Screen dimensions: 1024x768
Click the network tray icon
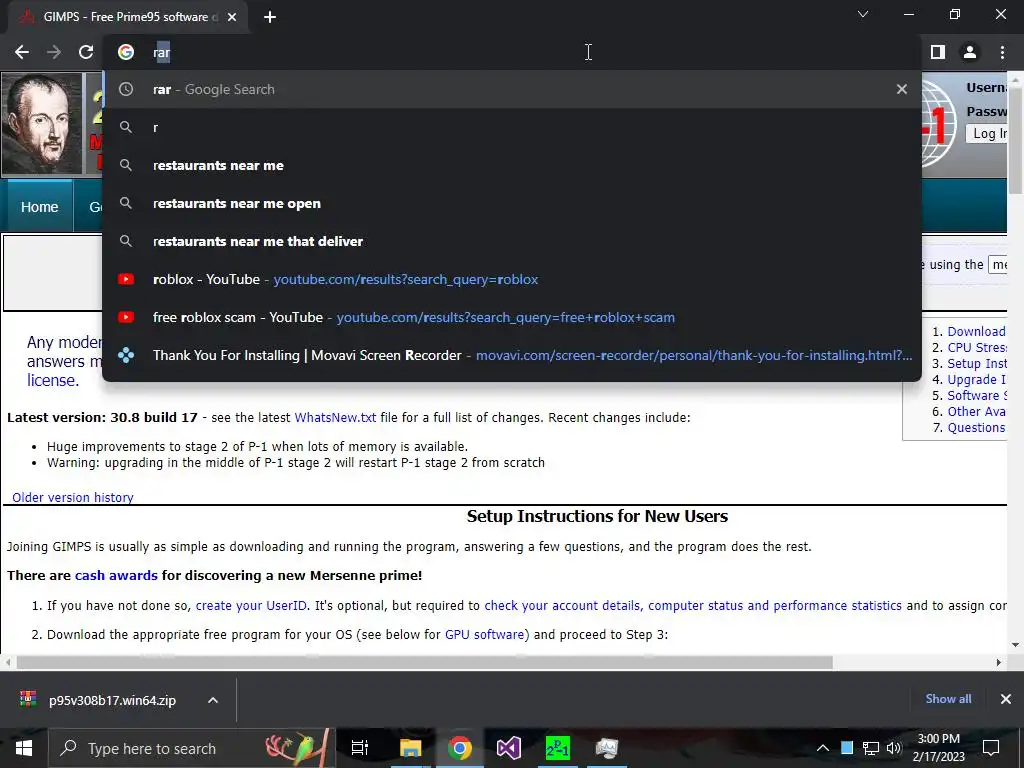pyautogui.click(x=871, y=748)
